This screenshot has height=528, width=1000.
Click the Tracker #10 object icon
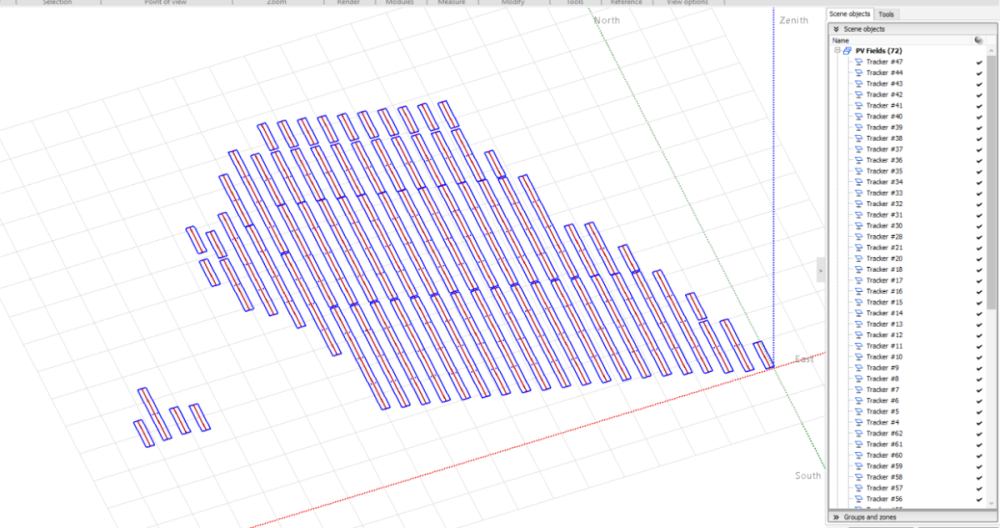858,357
